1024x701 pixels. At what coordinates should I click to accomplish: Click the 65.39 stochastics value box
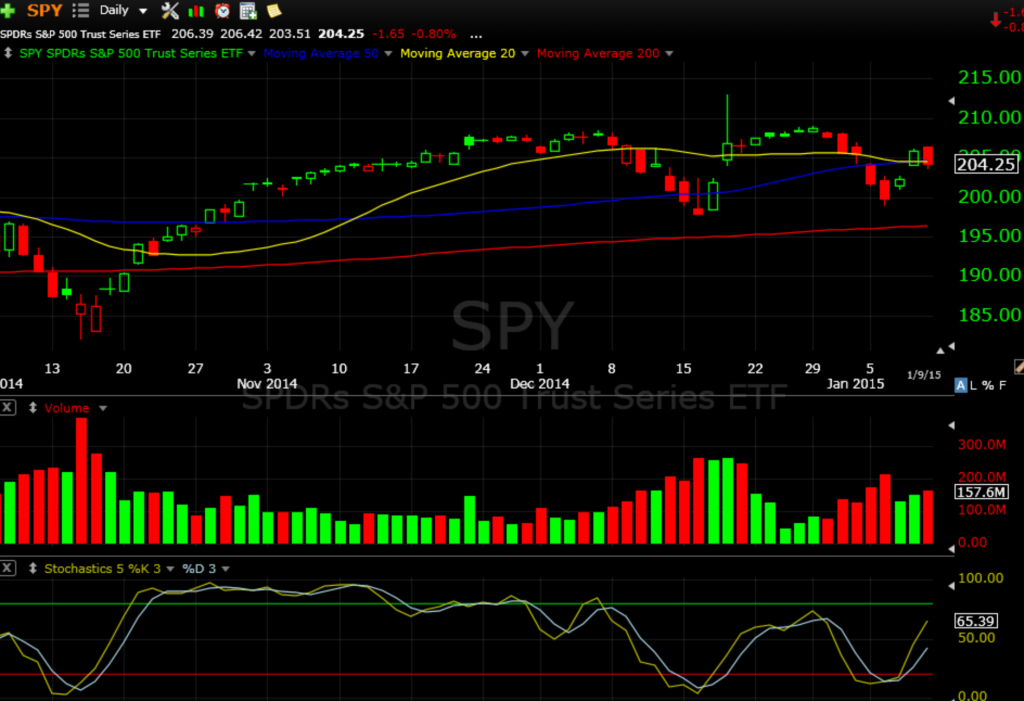976,621
